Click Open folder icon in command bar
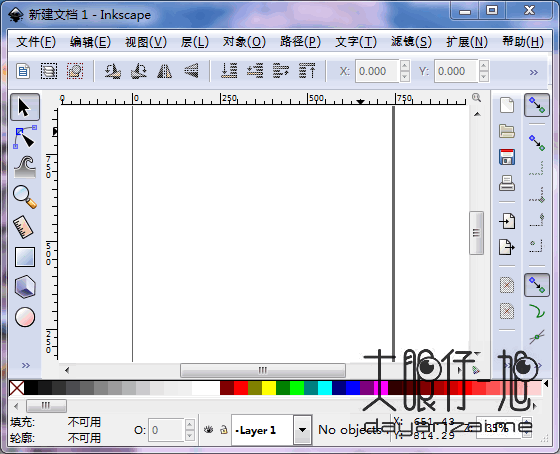The image size is (560, 454). (507, 131)
